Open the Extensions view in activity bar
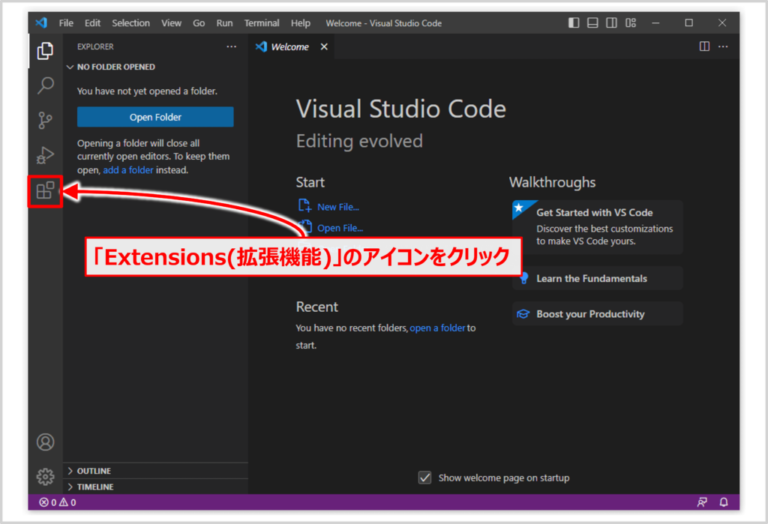Image resolution: width=768 pixels, height=524 pixels. point(45,190)
